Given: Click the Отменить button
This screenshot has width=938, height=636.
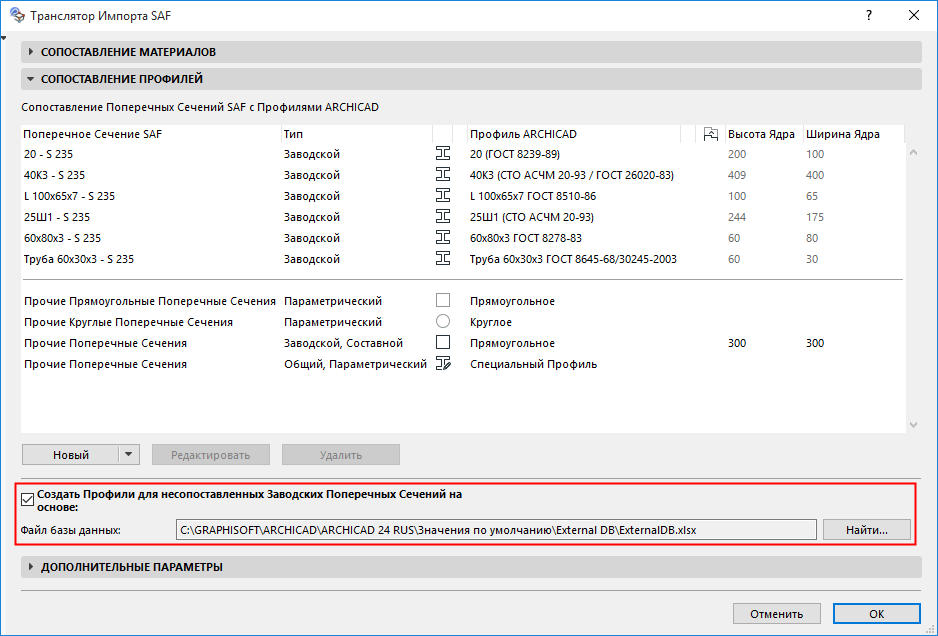Looking at the screenshot, I should [x=776, y=613].
